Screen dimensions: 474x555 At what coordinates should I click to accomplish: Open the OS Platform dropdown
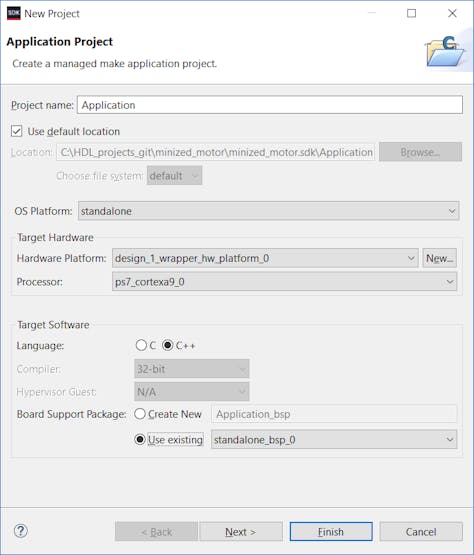click(269, 211)
